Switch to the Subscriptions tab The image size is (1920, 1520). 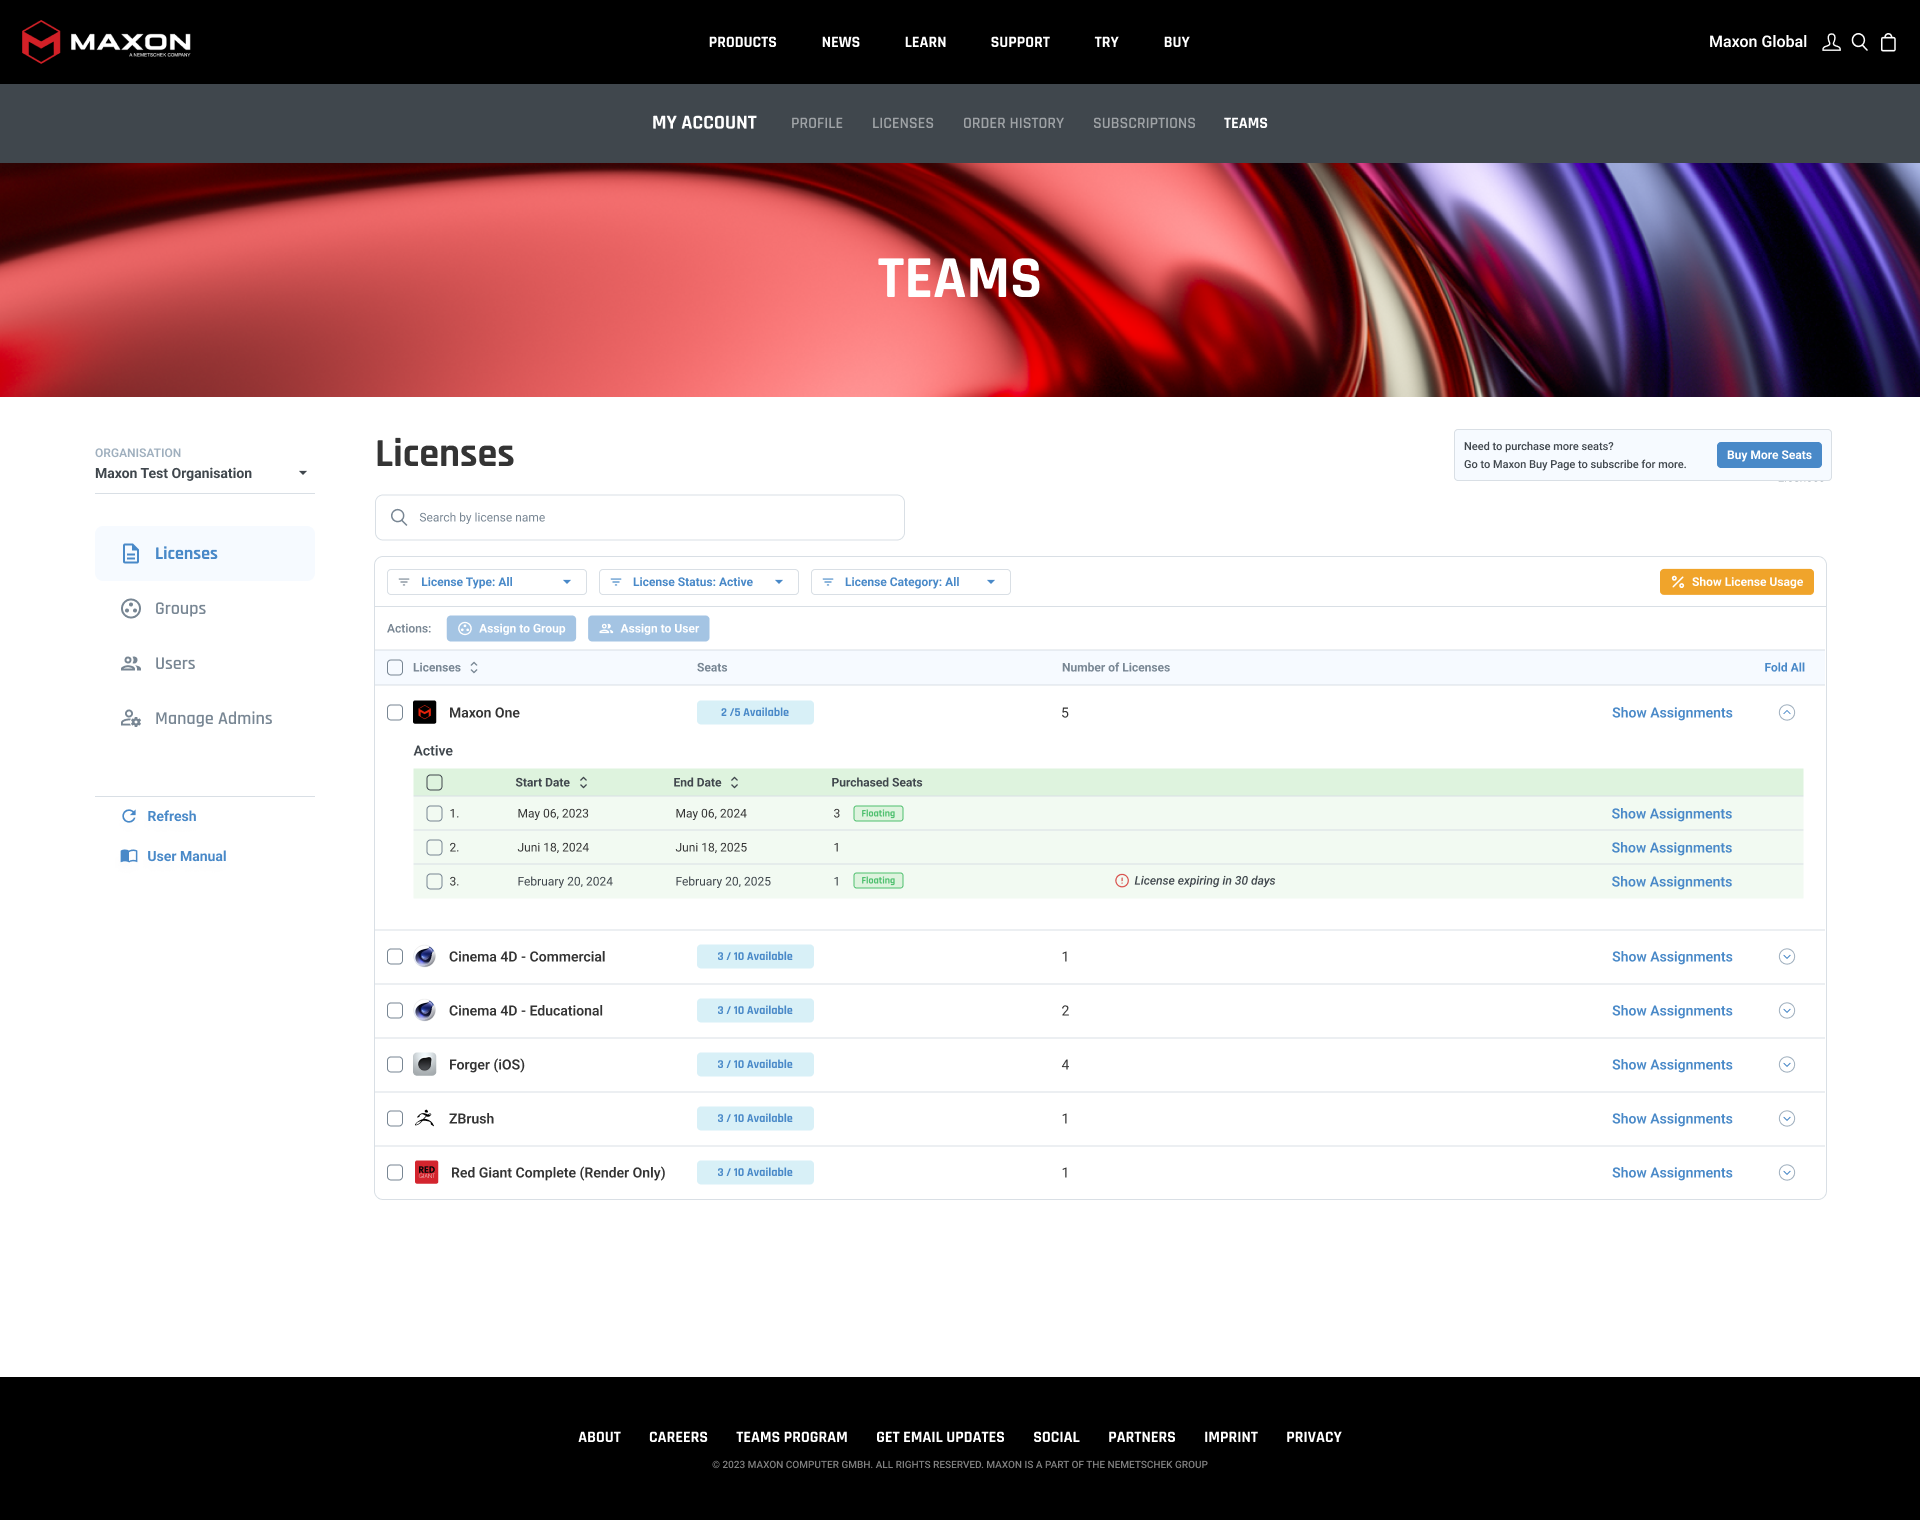click(1144, 123)
